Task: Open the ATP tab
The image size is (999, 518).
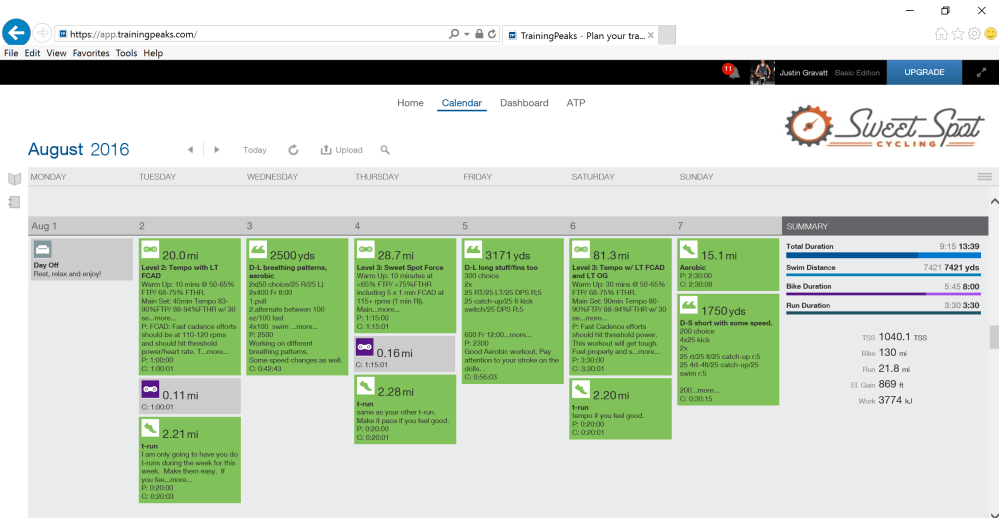Action: 576,103
